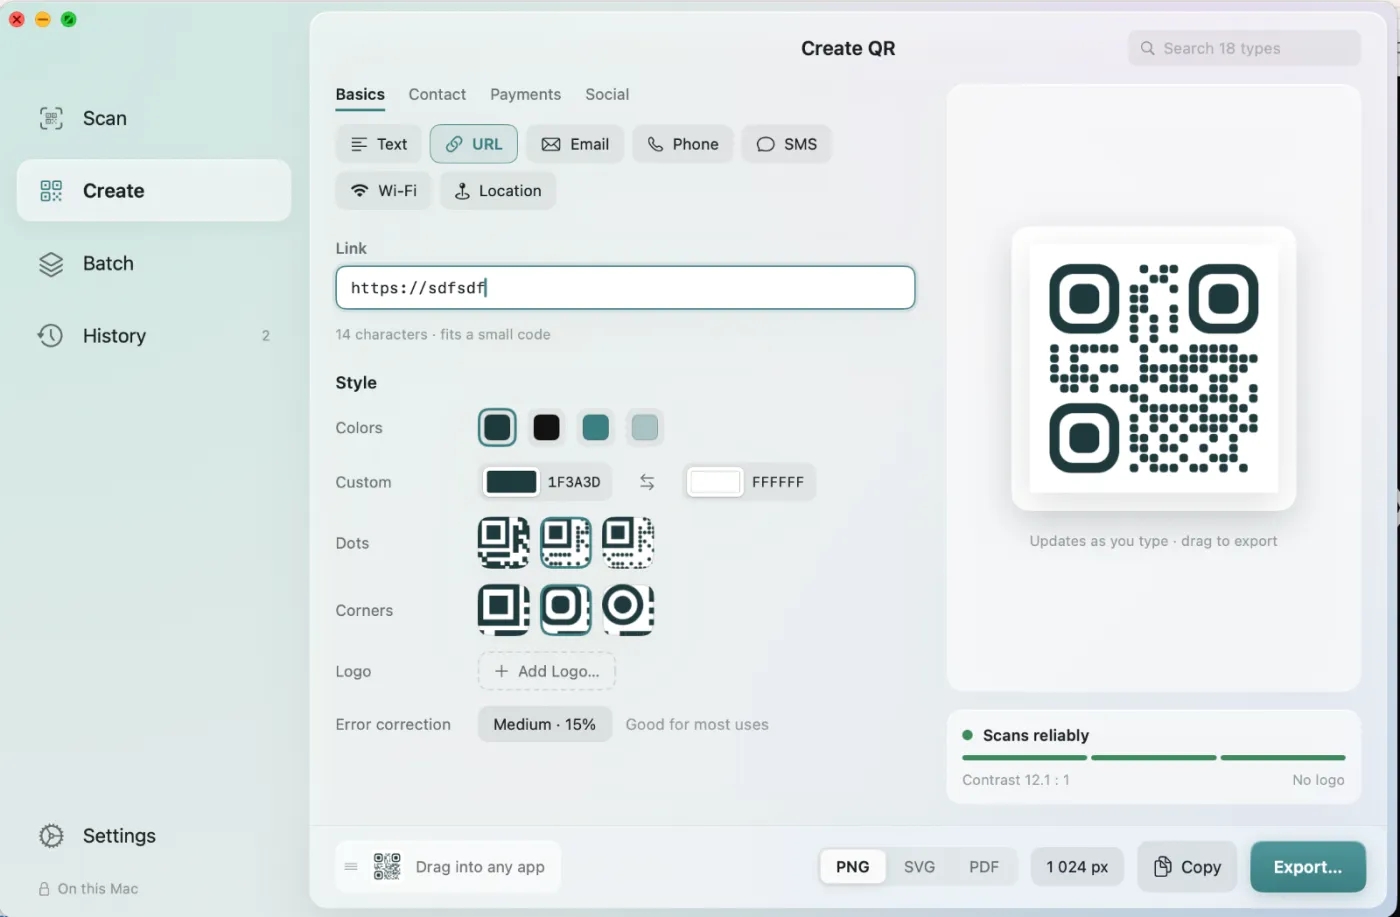
Task: Select the square dots style
Action: pos(504,543)
